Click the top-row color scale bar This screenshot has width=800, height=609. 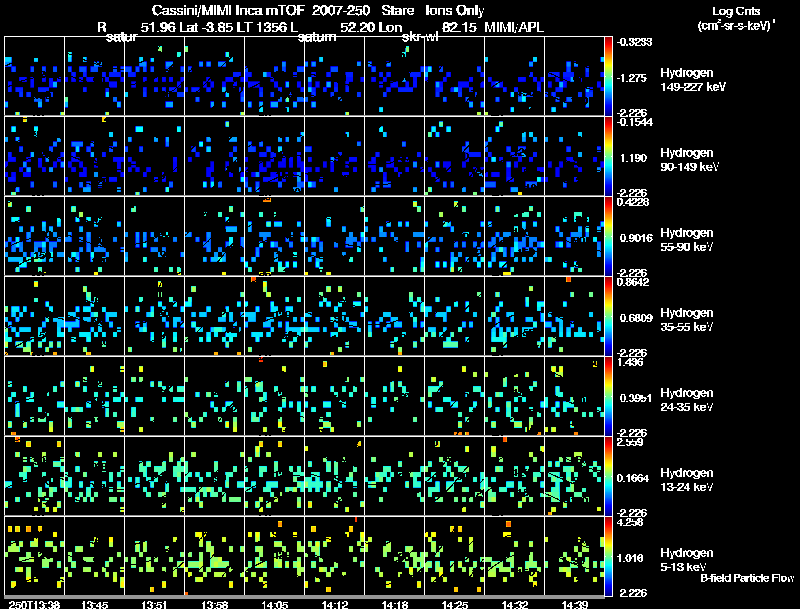click(x=608, y=76)
